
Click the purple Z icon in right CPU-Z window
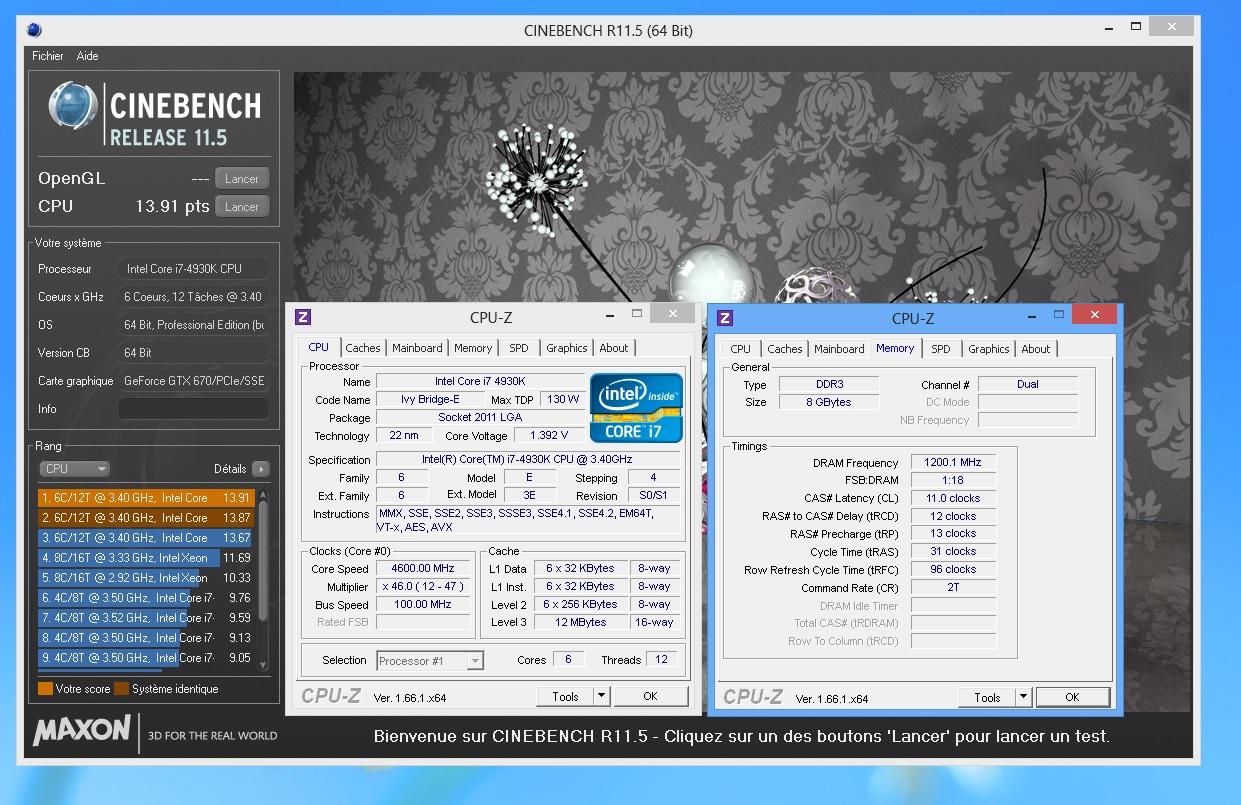[x=725, y=318]
